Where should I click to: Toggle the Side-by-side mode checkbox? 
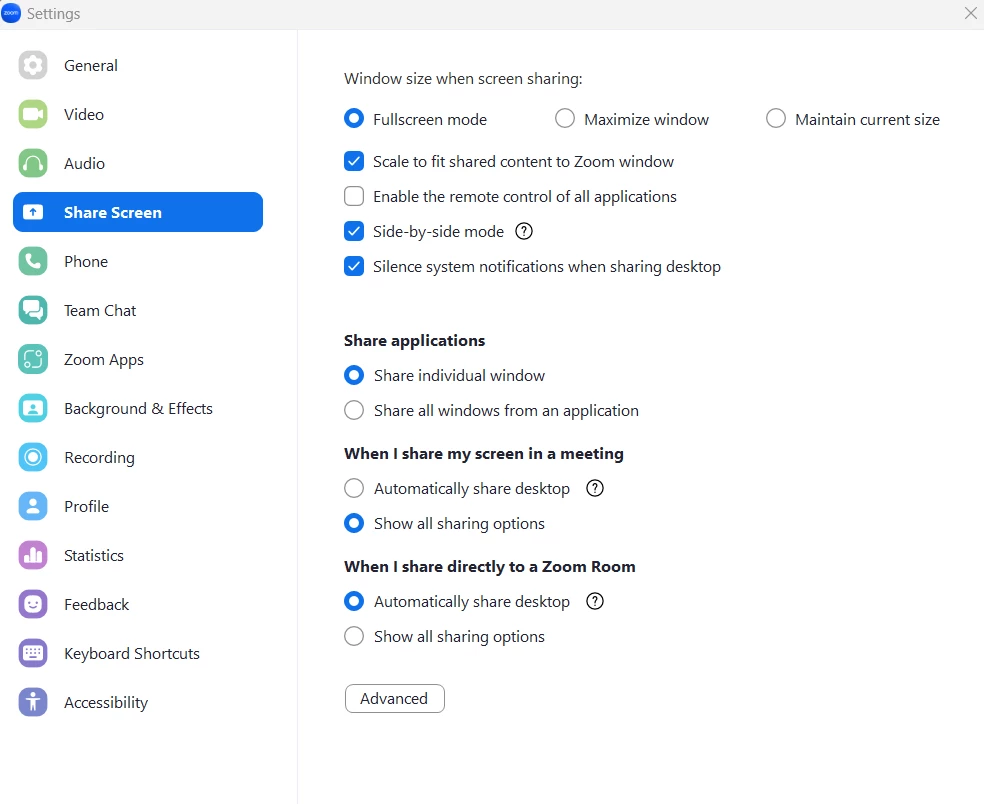coord(354,232)
